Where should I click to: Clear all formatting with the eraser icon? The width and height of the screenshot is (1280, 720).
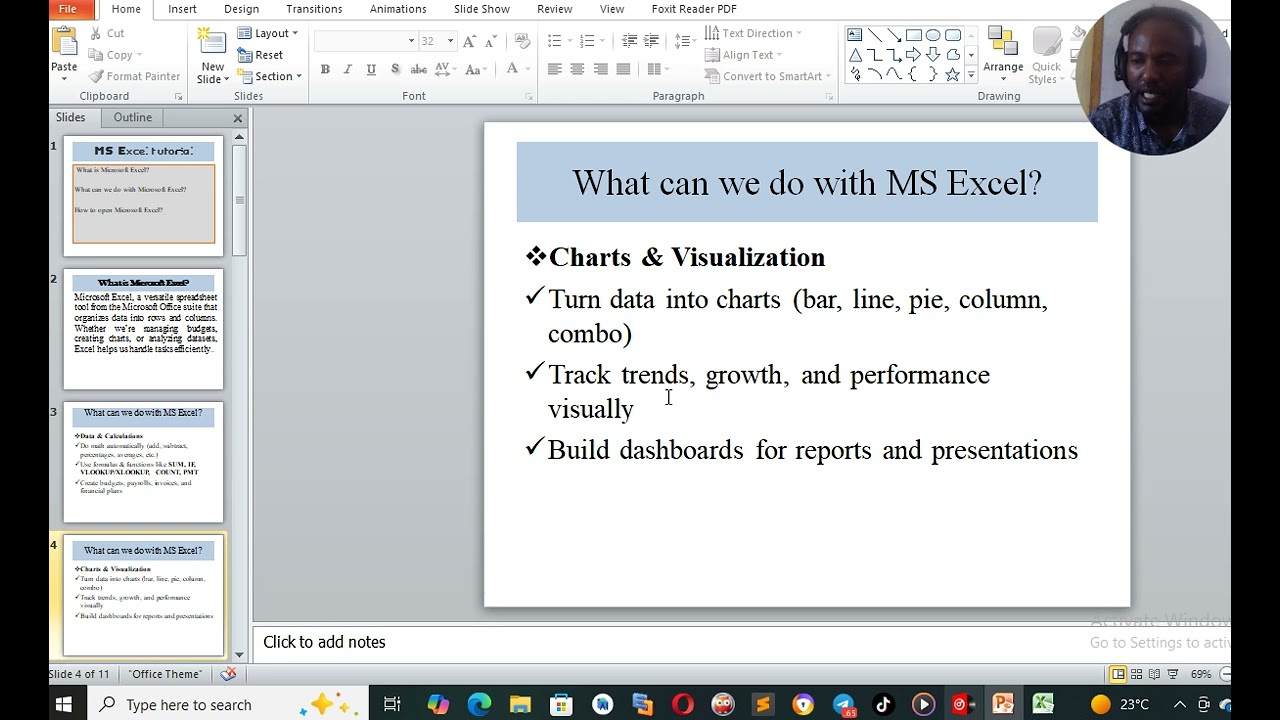click(x=523, y=41)
